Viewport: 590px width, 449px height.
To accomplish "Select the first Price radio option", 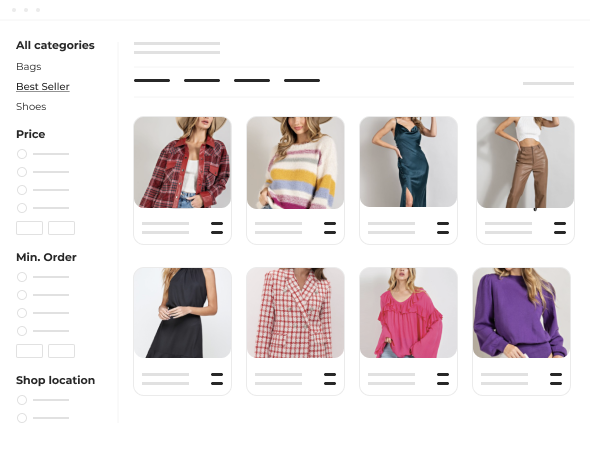I will (x=22, y=154).
